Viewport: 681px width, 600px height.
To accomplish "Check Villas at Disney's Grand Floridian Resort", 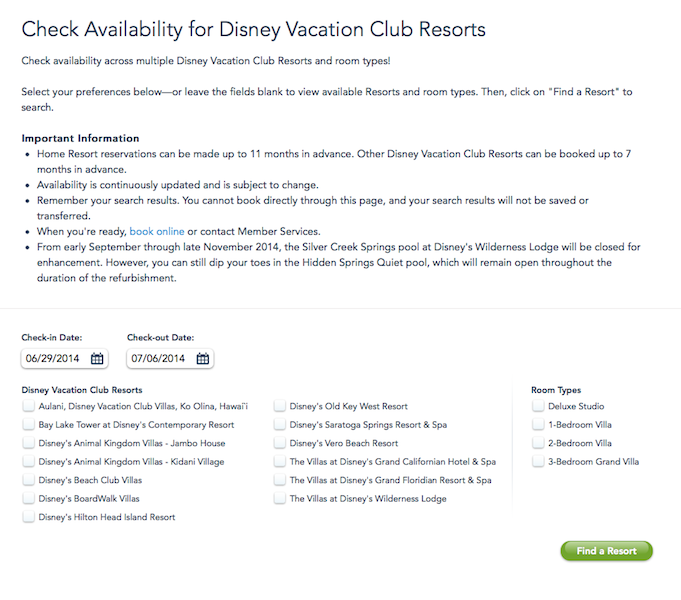I will [x=280, y=480].
